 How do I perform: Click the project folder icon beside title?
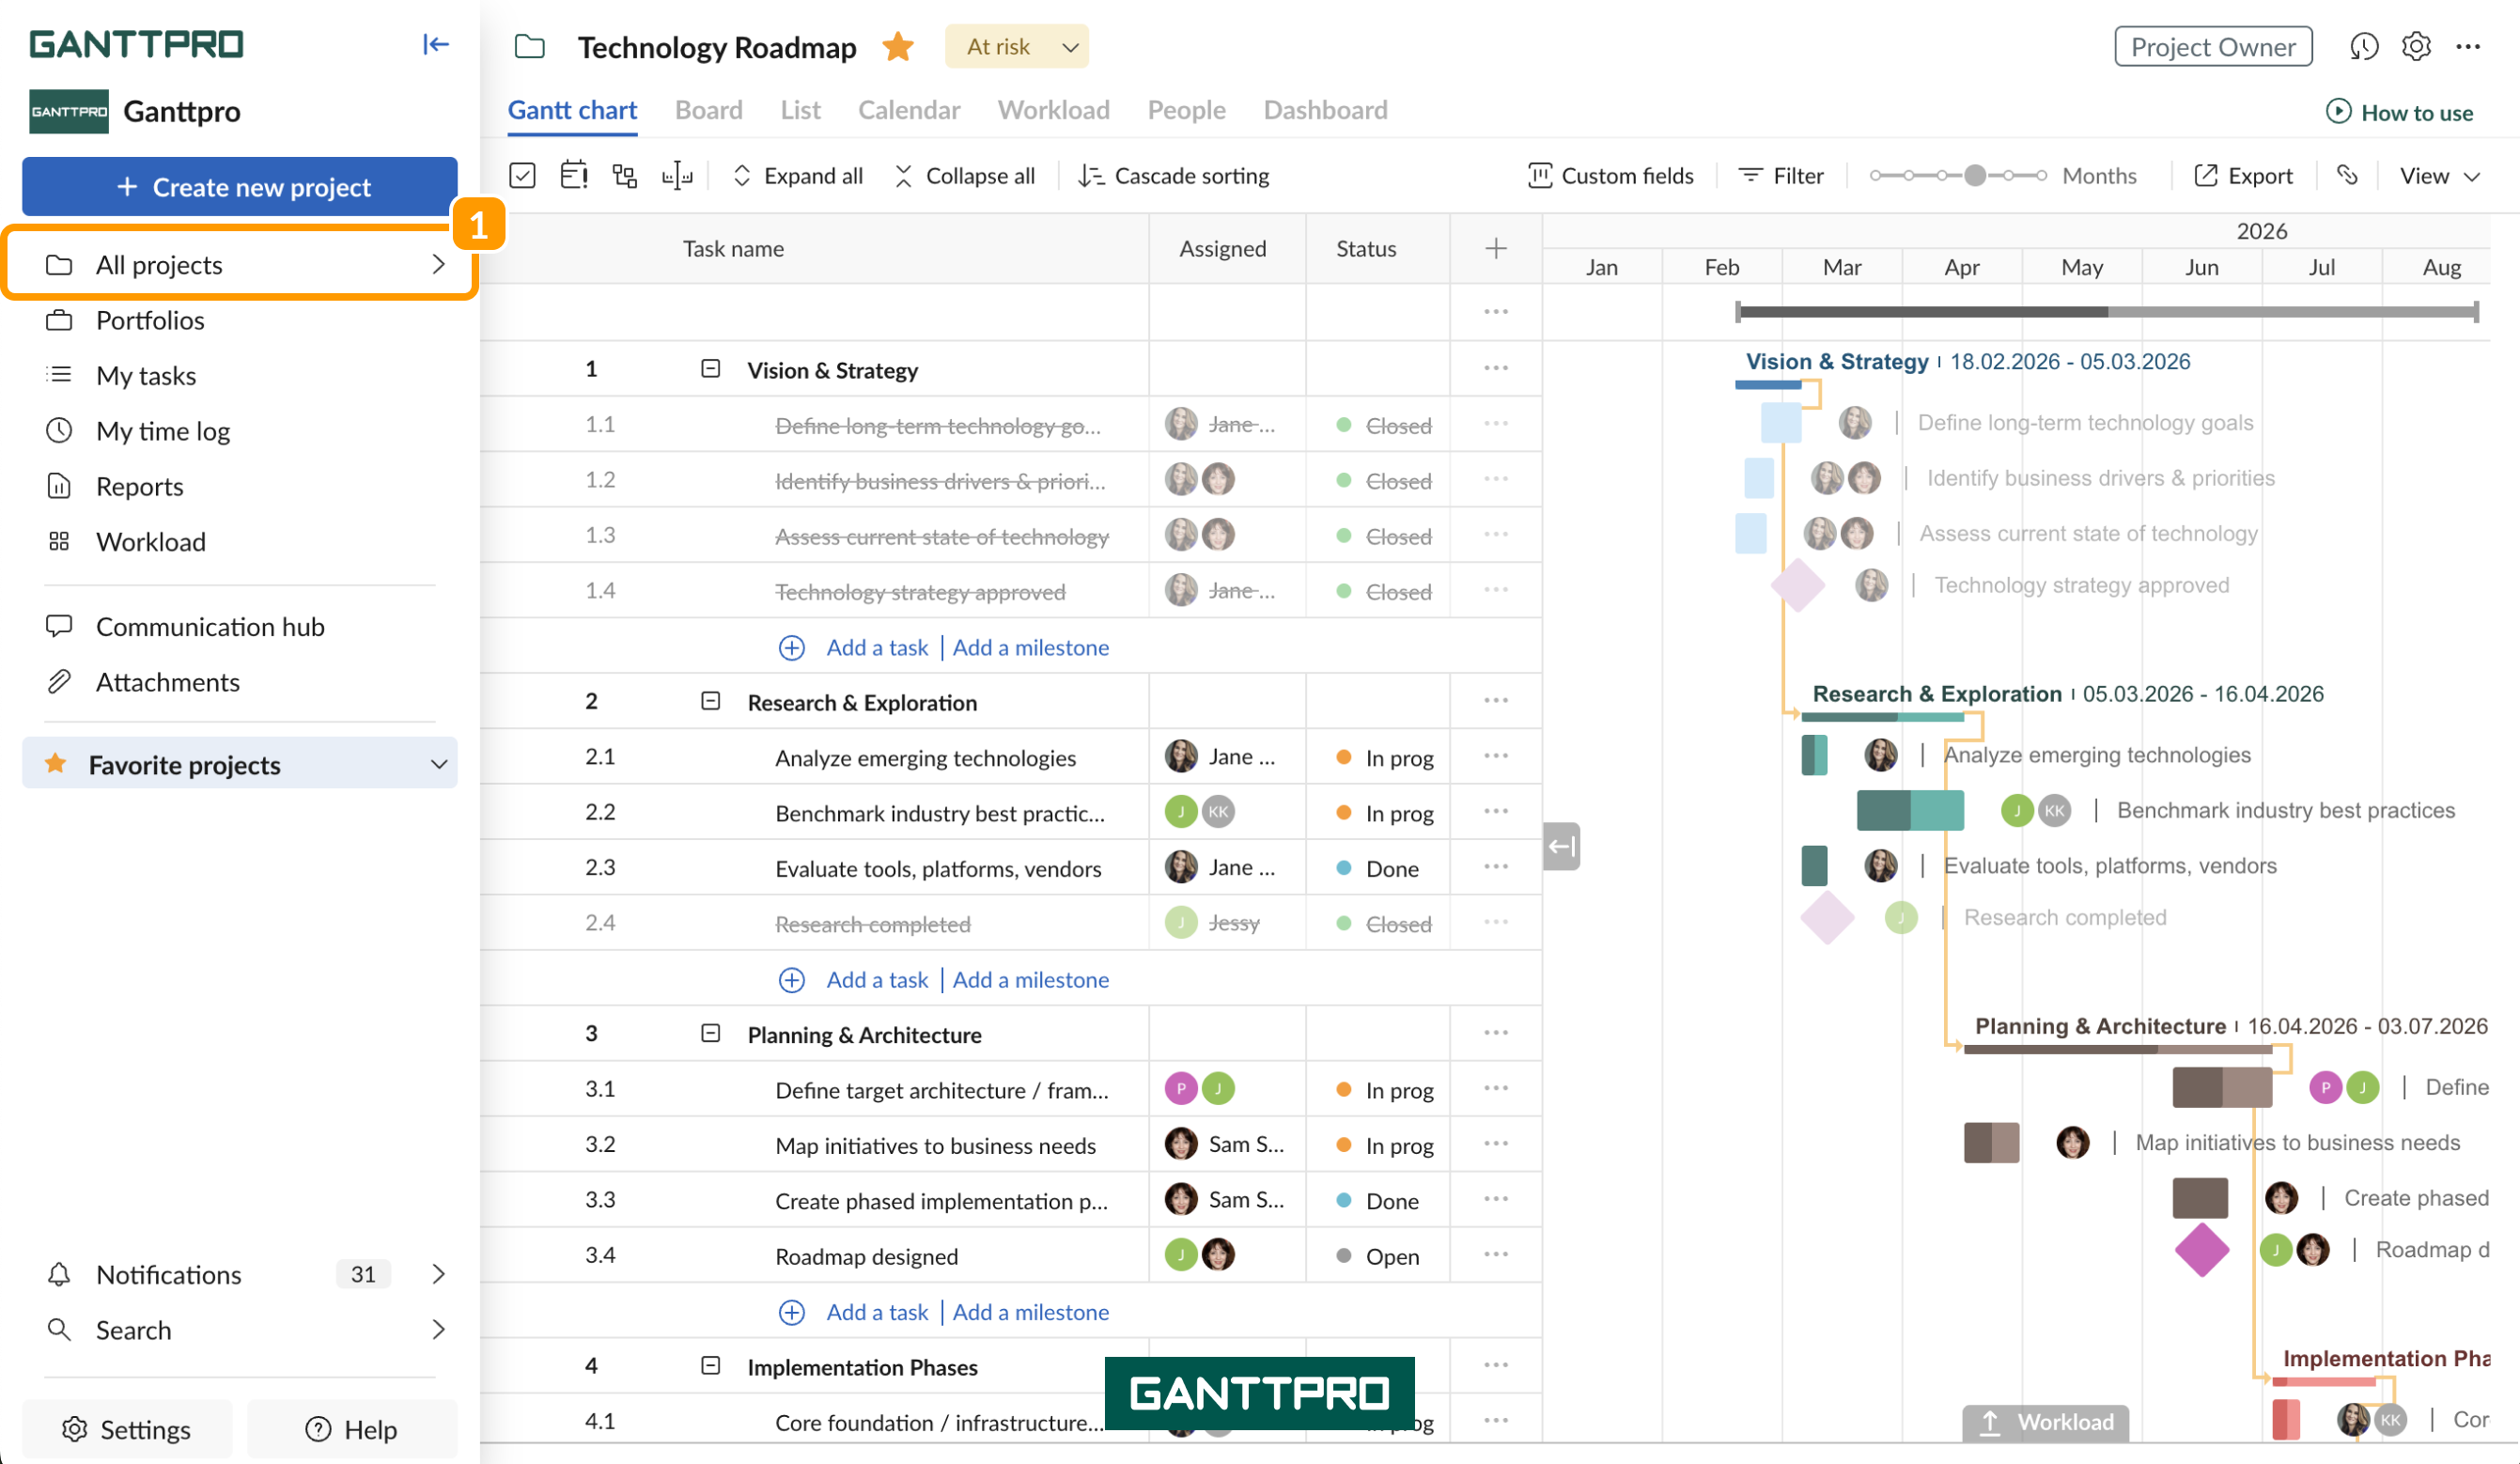click(529, 47)
